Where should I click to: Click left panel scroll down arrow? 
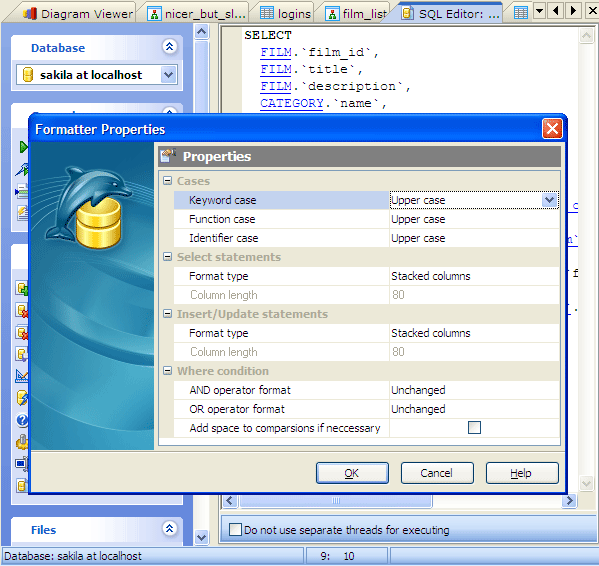point(201,537)
